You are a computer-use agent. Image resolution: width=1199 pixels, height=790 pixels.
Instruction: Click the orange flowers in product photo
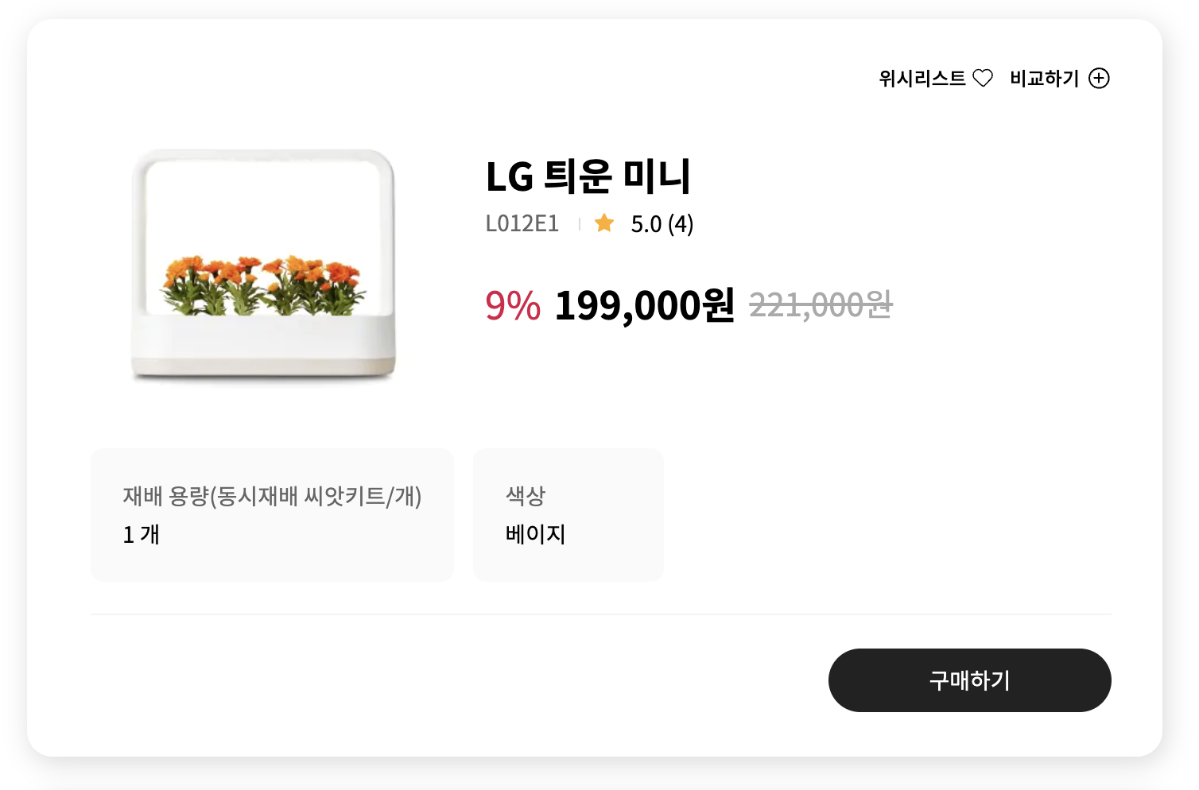tap(262, 284)
